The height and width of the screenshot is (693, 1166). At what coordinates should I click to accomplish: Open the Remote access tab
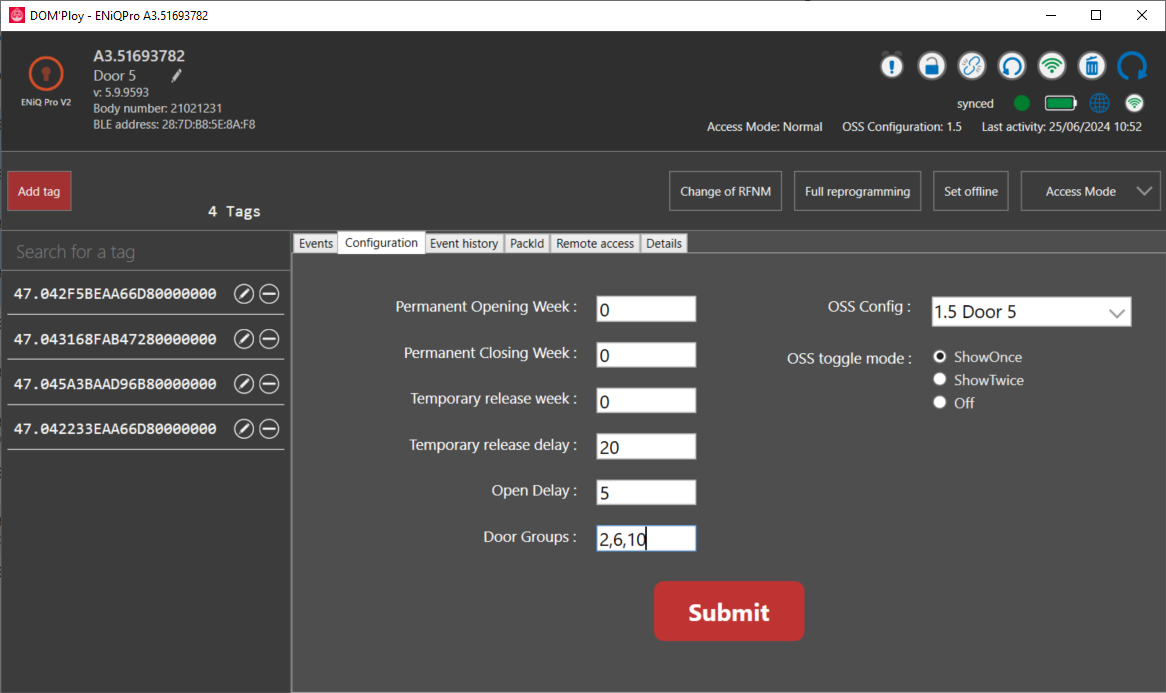tap(595, 243)
